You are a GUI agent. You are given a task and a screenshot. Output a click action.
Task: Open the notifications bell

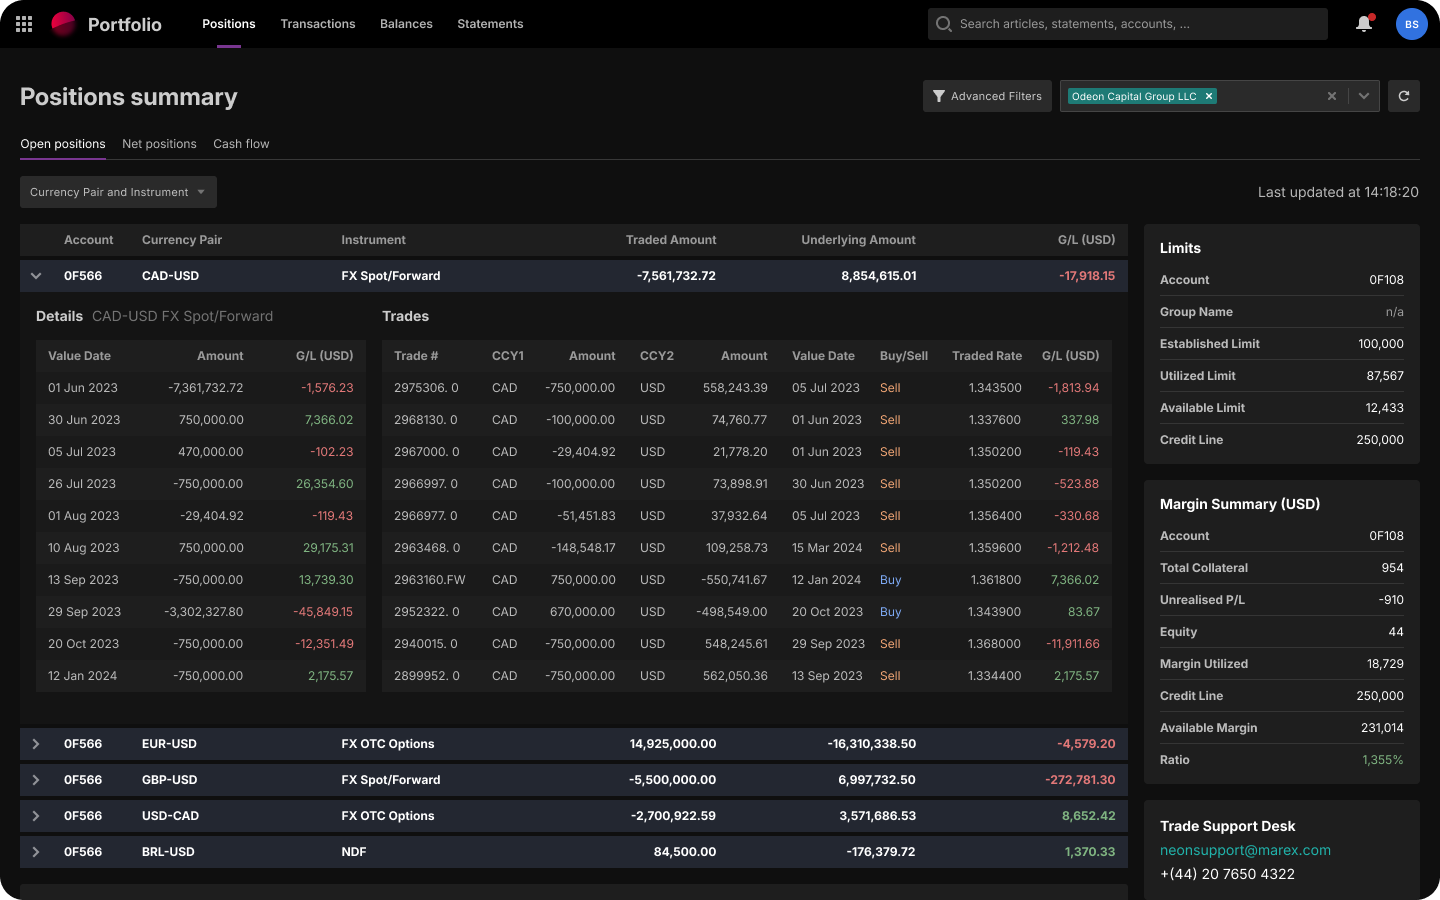coord(1364,24)
